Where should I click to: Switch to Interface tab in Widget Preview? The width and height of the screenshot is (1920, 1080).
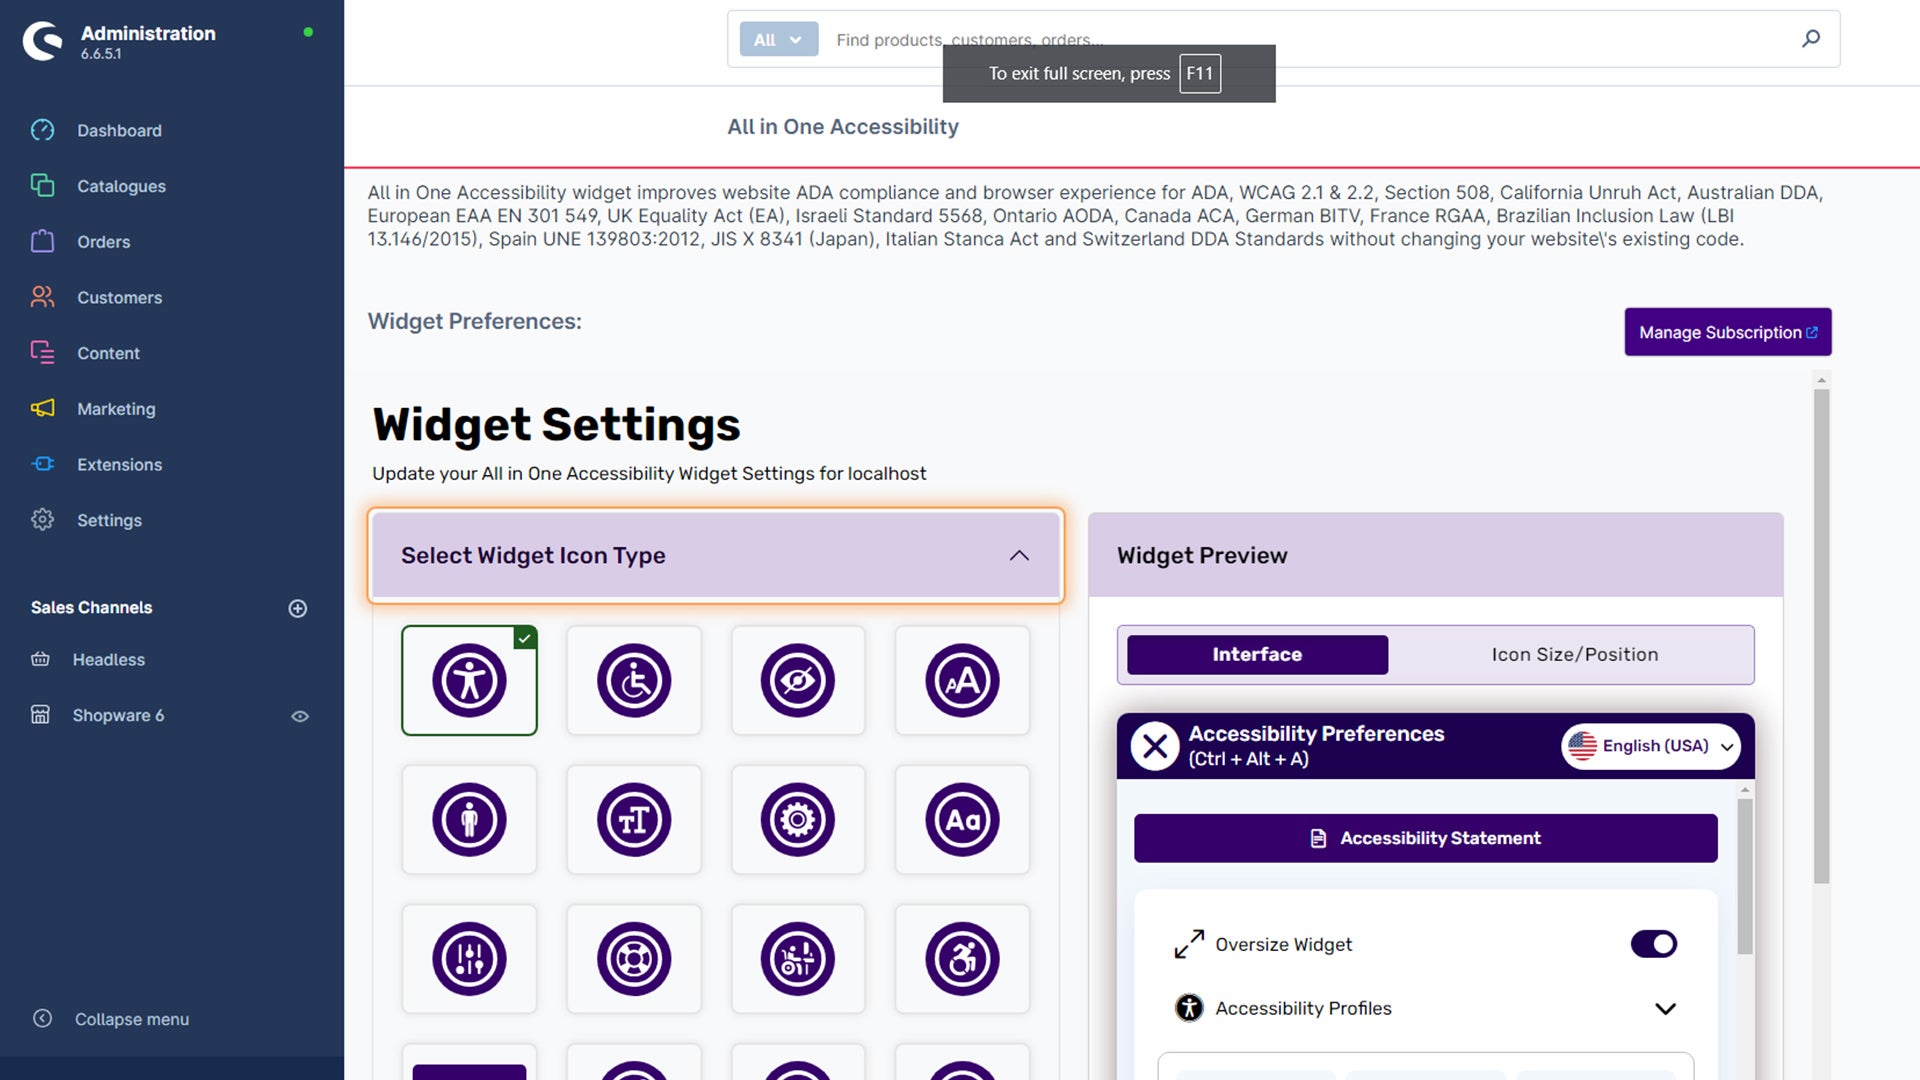coord(1257,654)
